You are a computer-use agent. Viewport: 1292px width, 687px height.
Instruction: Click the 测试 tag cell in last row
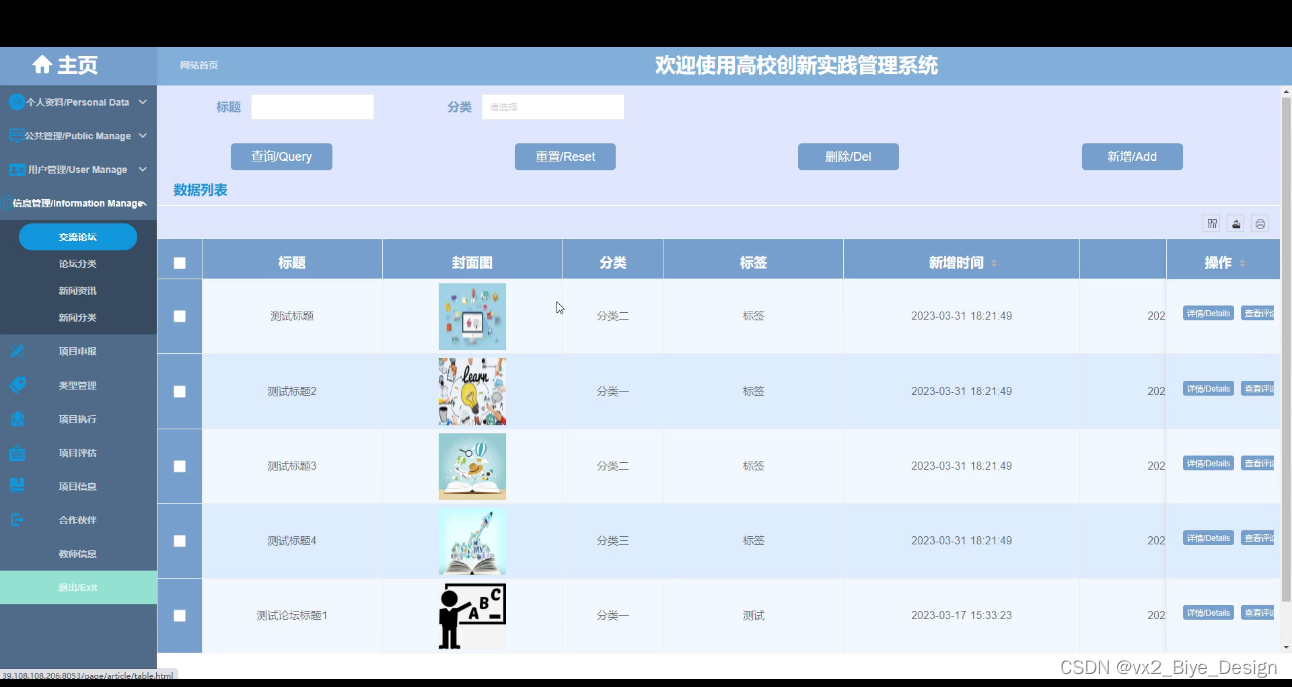[x=753, y=616]
